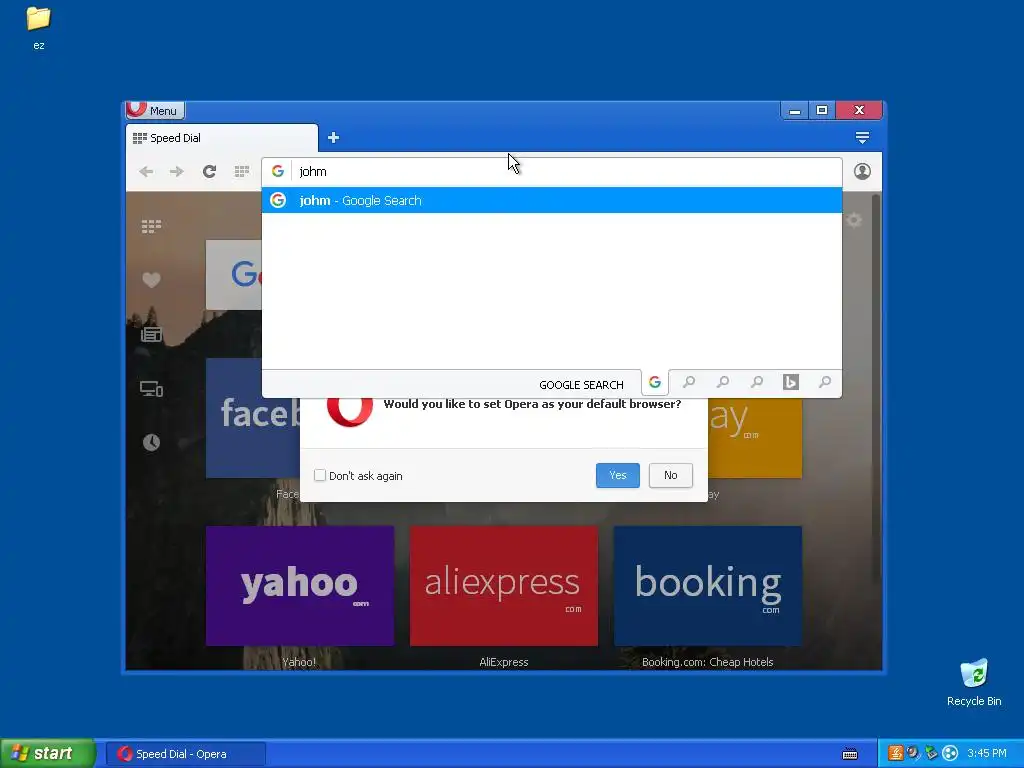The height and width of the screenshot is (768, 1024).
Task: Select the ez folder on desktop
Action: [x=39, y=27]
